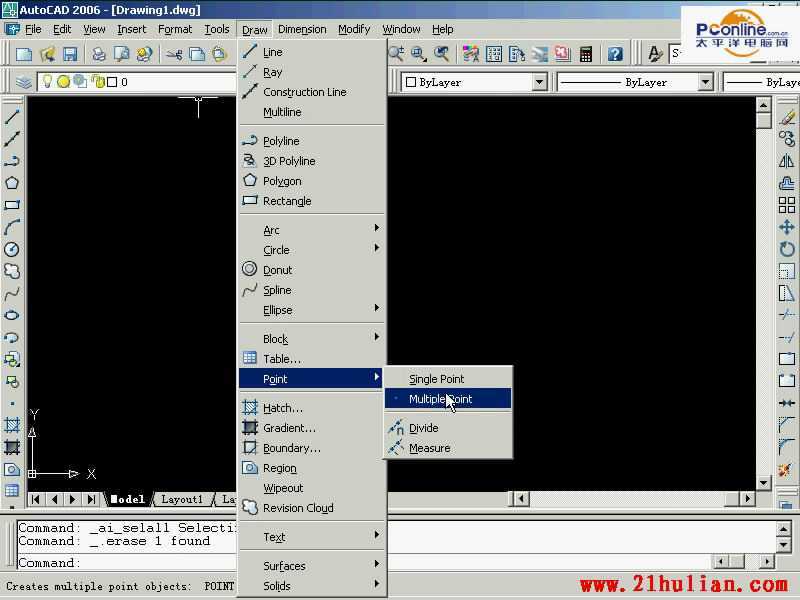
Task: Select the Polygon tool in the left toolbar
Action: [x=12, y=183]
